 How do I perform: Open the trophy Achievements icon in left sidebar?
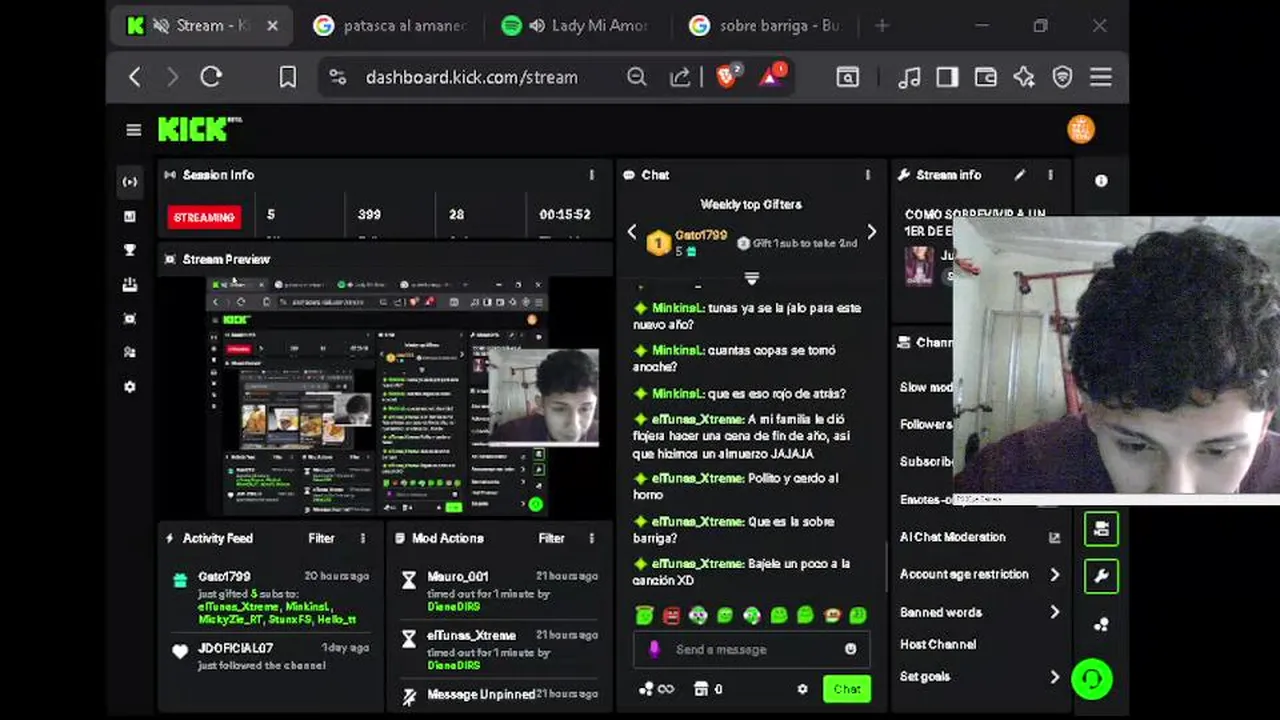(x=130, y=250)
